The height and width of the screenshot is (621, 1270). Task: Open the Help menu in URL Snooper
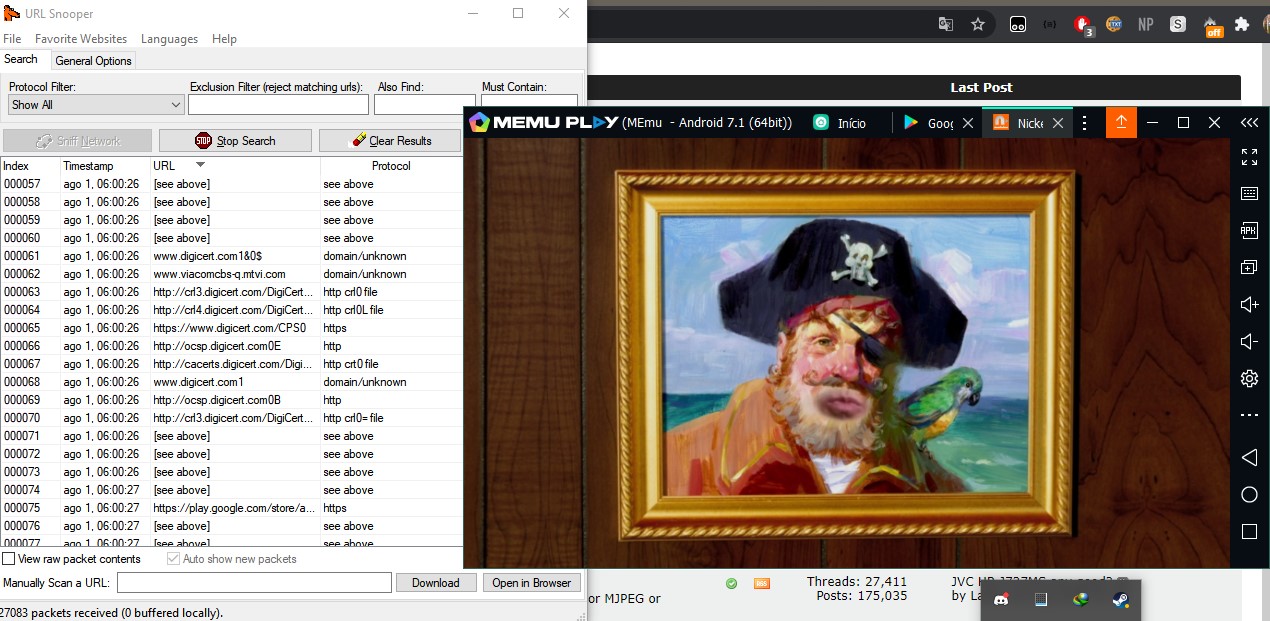click(224, 39)
